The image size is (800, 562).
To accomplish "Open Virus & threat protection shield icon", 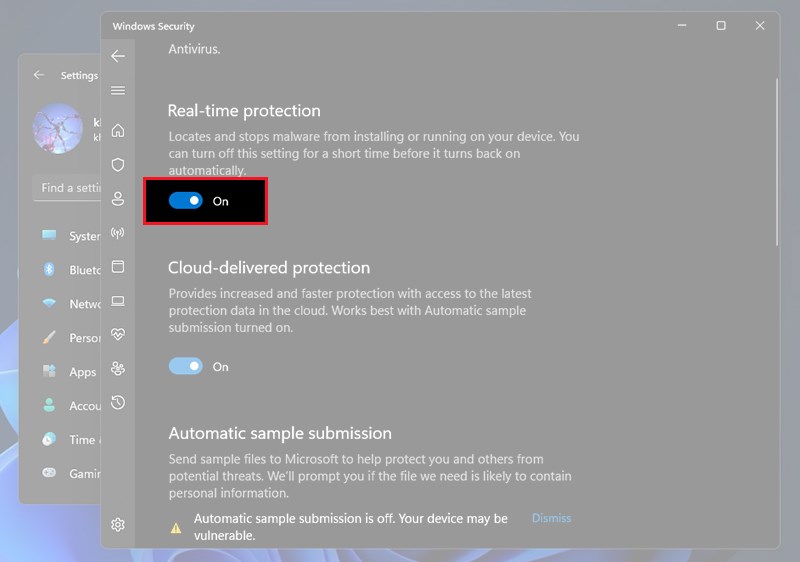I will (118, 165).
